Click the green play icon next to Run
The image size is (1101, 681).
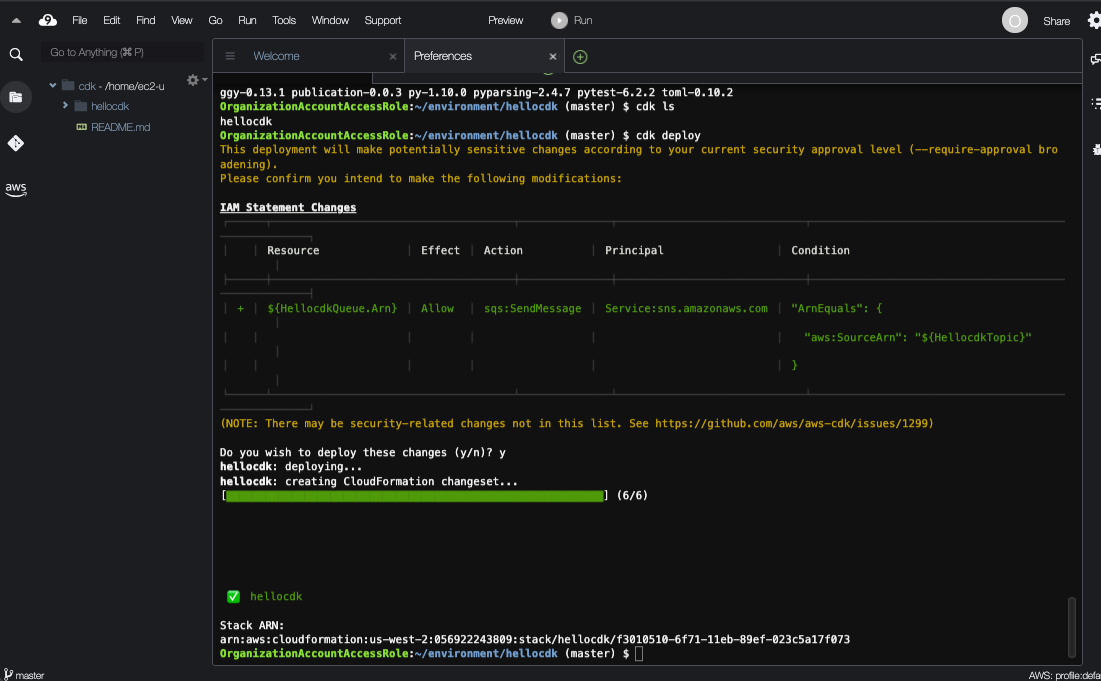[559, 20]
